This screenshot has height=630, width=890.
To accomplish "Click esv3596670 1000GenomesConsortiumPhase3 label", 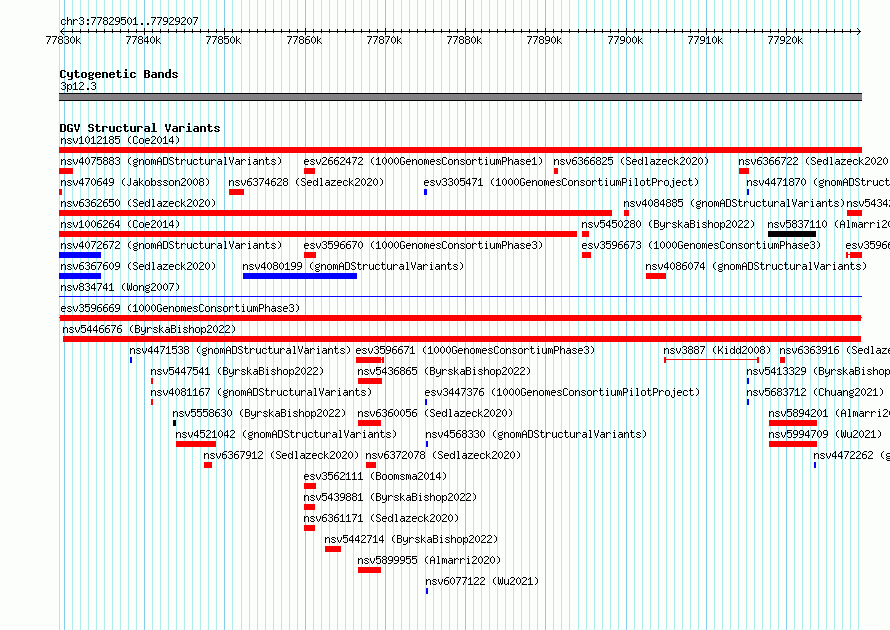I will click(x=423, y=245).
